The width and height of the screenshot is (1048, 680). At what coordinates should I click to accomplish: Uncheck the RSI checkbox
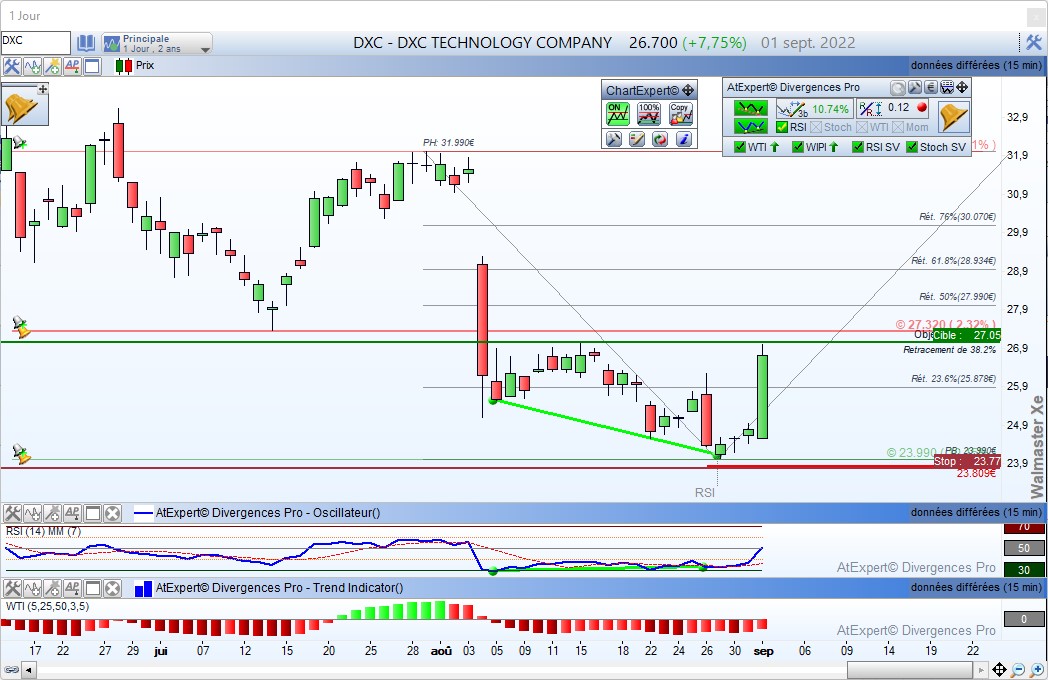point(782,127)
